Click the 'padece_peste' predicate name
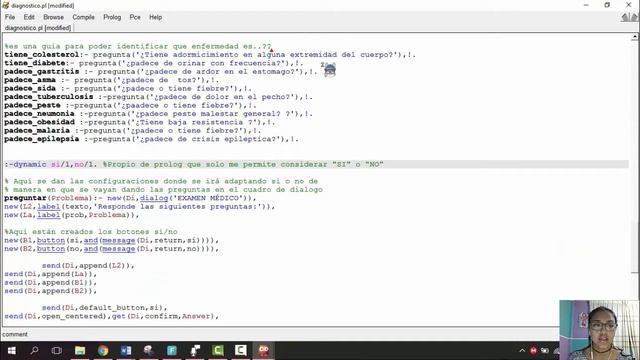 32,105
